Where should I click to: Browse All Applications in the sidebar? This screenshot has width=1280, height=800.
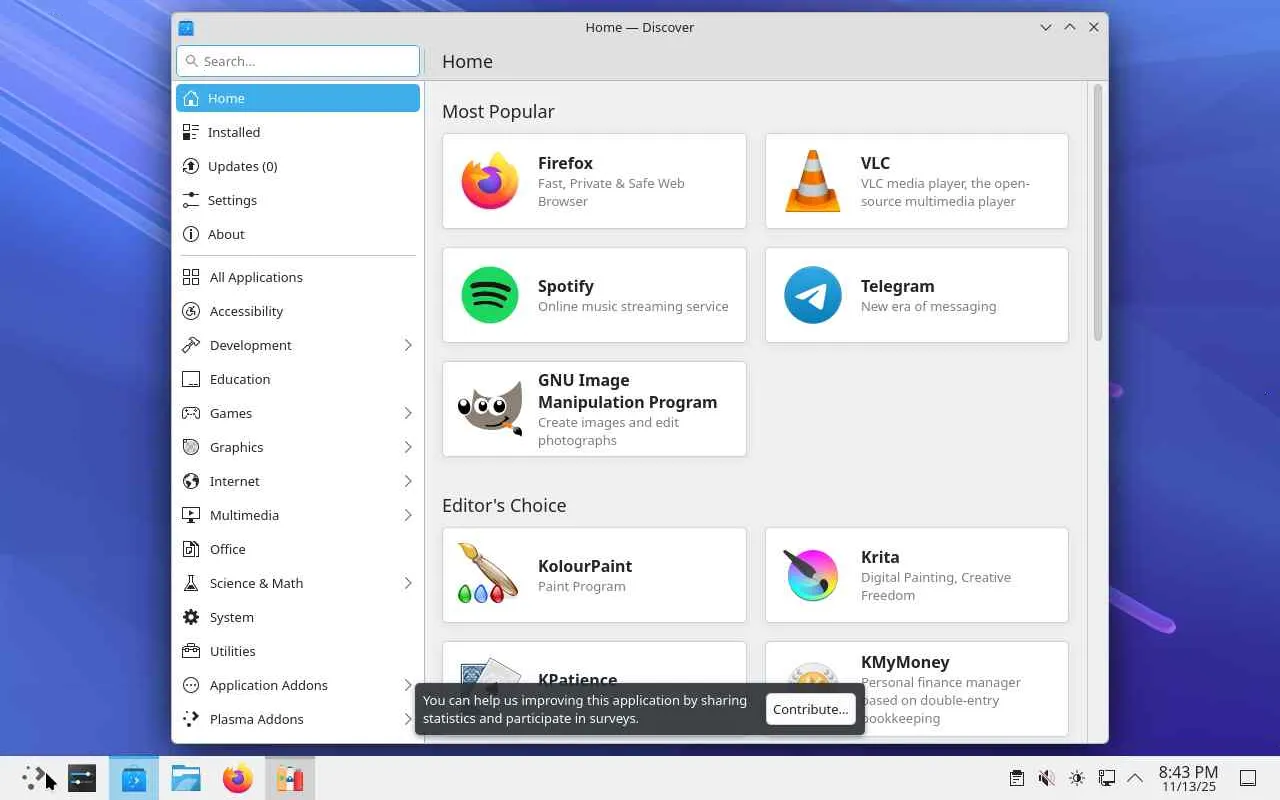point(298,277)
